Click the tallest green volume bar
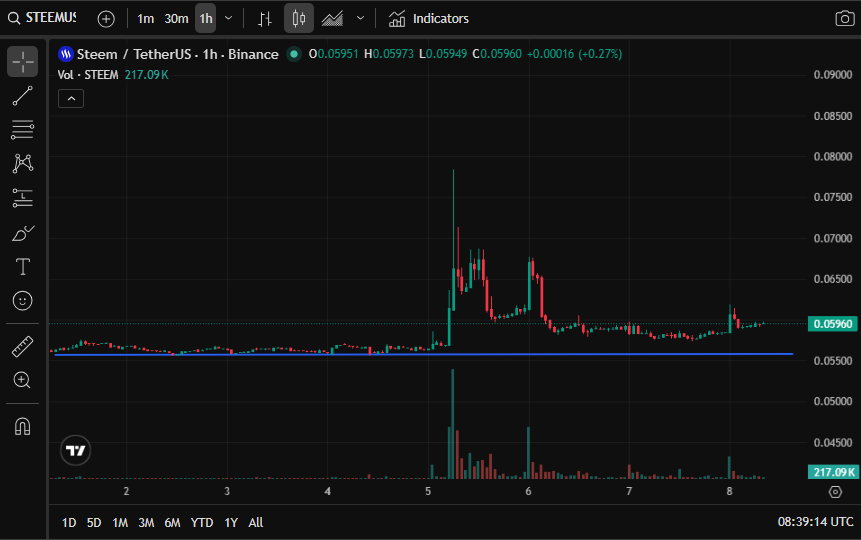The image size is (861, 540). [452, 424]
